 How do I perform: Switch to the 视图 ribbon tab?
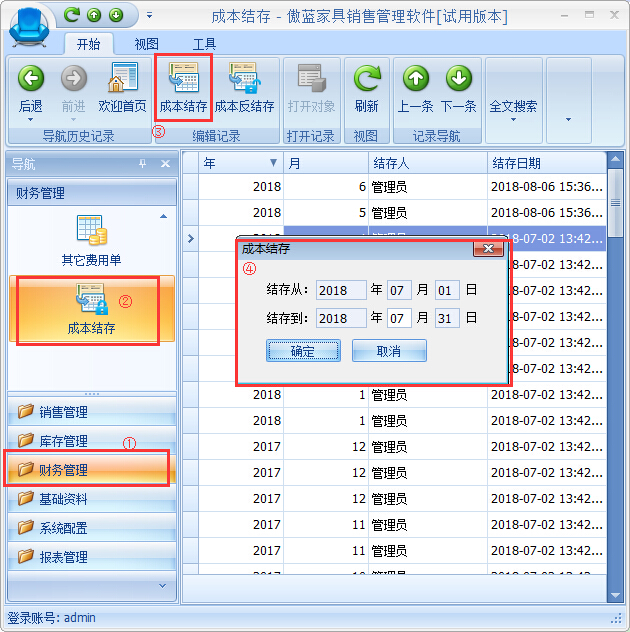[x=147, y=44]
